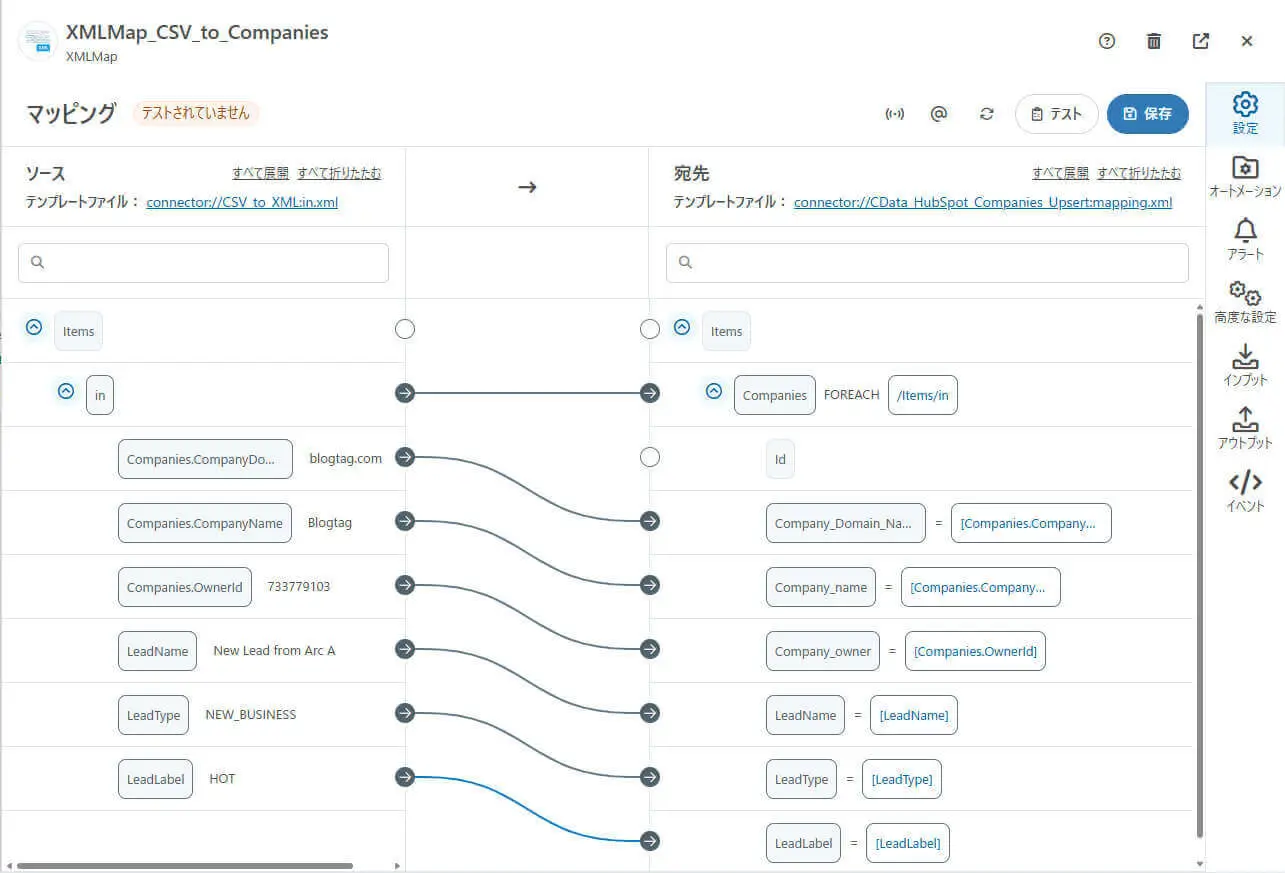This screenshot has height=873, width=1285.
Task: Collapse the source Items node
Action: (34, 327)
